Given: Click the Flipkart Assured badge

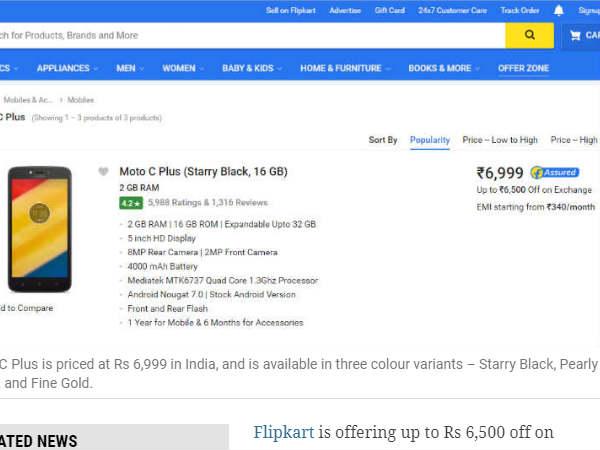Looking at the screenshot, I should [x=555, y=172].
